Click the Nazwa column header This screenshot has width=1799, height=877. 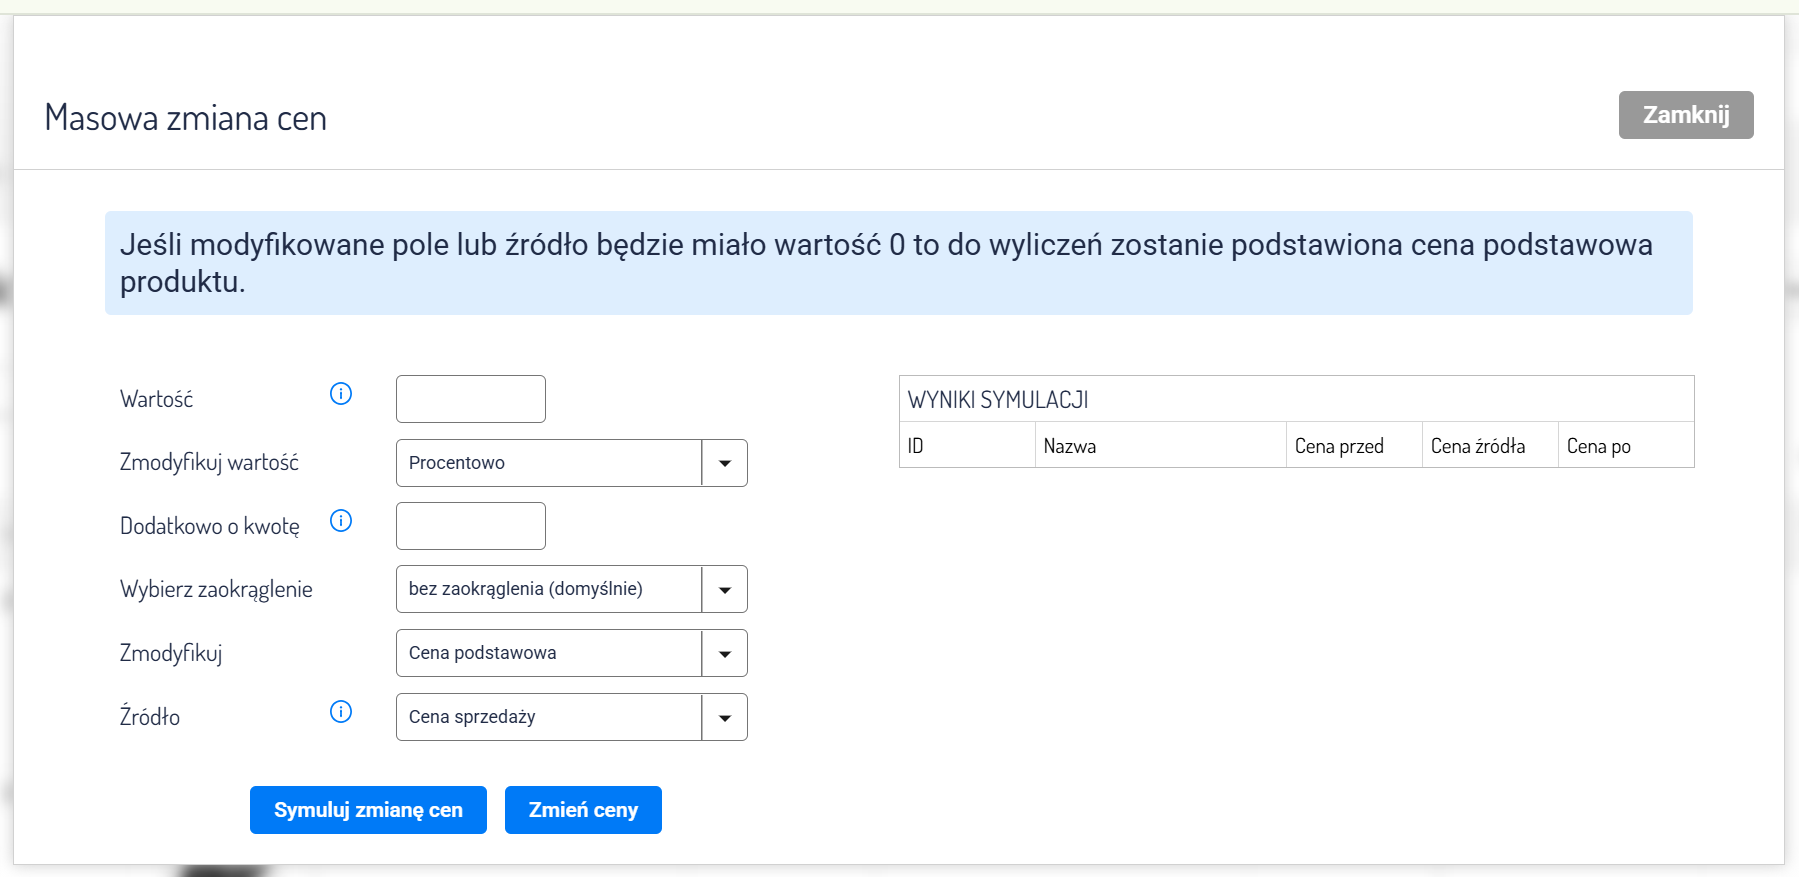[1069, 446]
